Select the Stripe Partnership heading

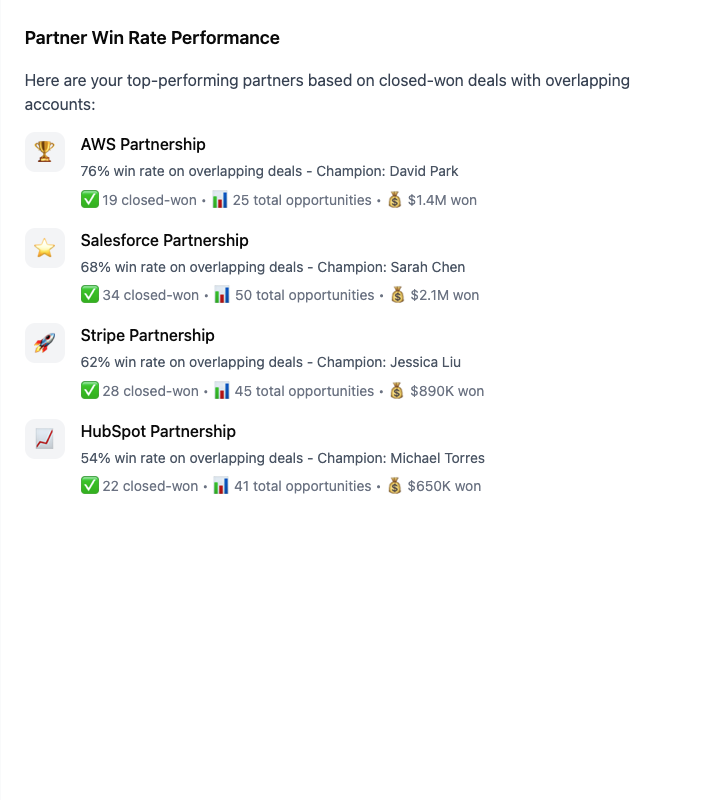pyautogui.click(x=147, y=336)
